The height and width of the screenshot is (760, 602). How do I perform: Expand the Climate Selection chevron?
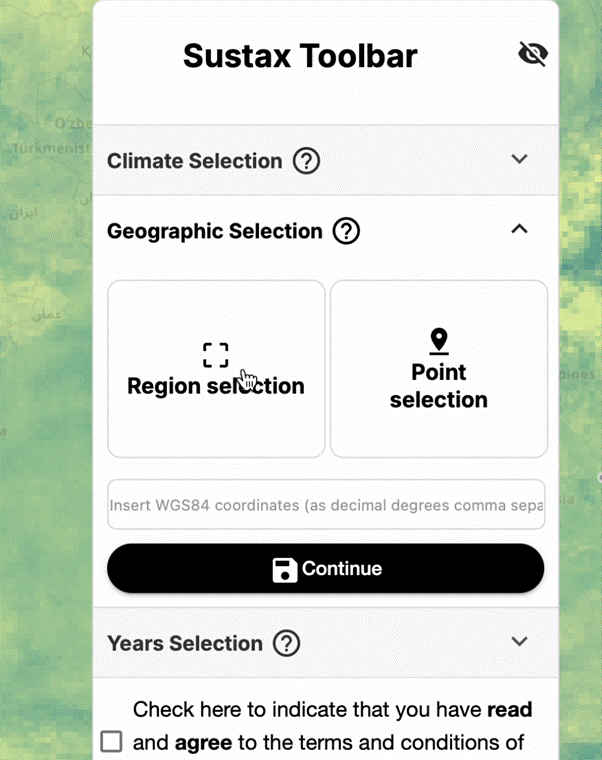click(x=519, y=159)
